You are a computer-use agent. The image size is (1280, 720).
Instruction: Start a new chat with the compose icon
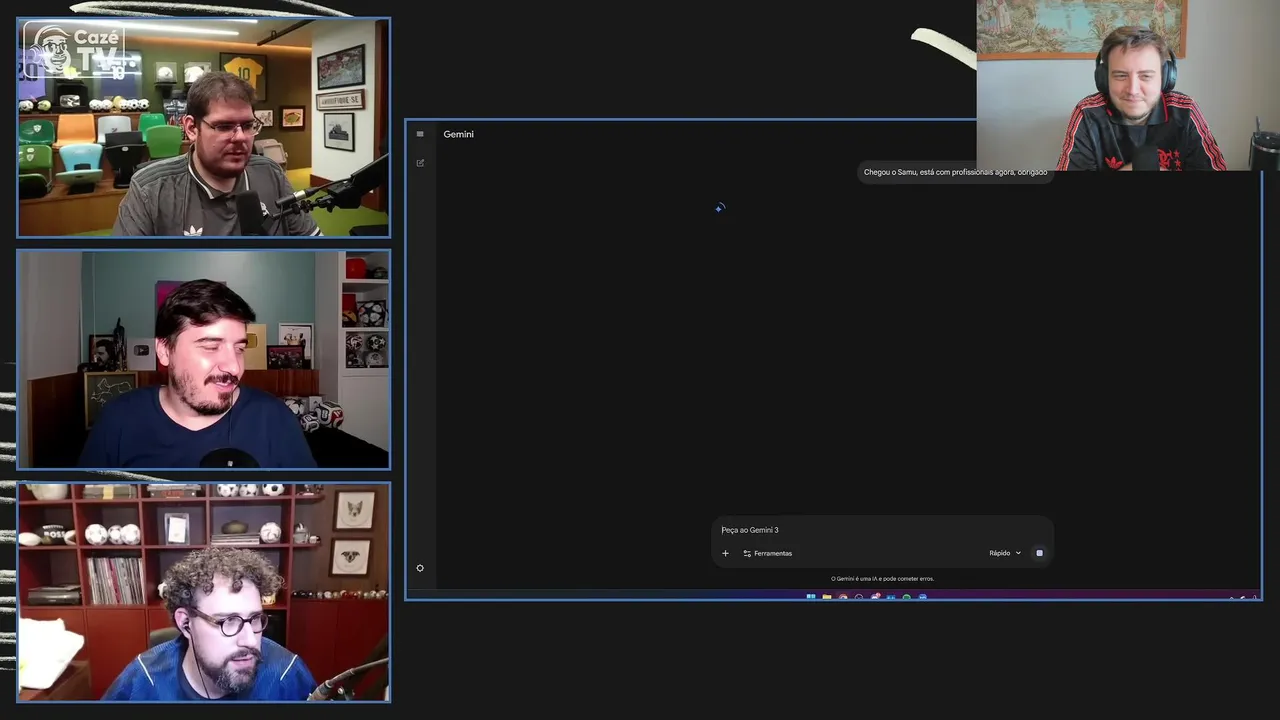[420, 163]
